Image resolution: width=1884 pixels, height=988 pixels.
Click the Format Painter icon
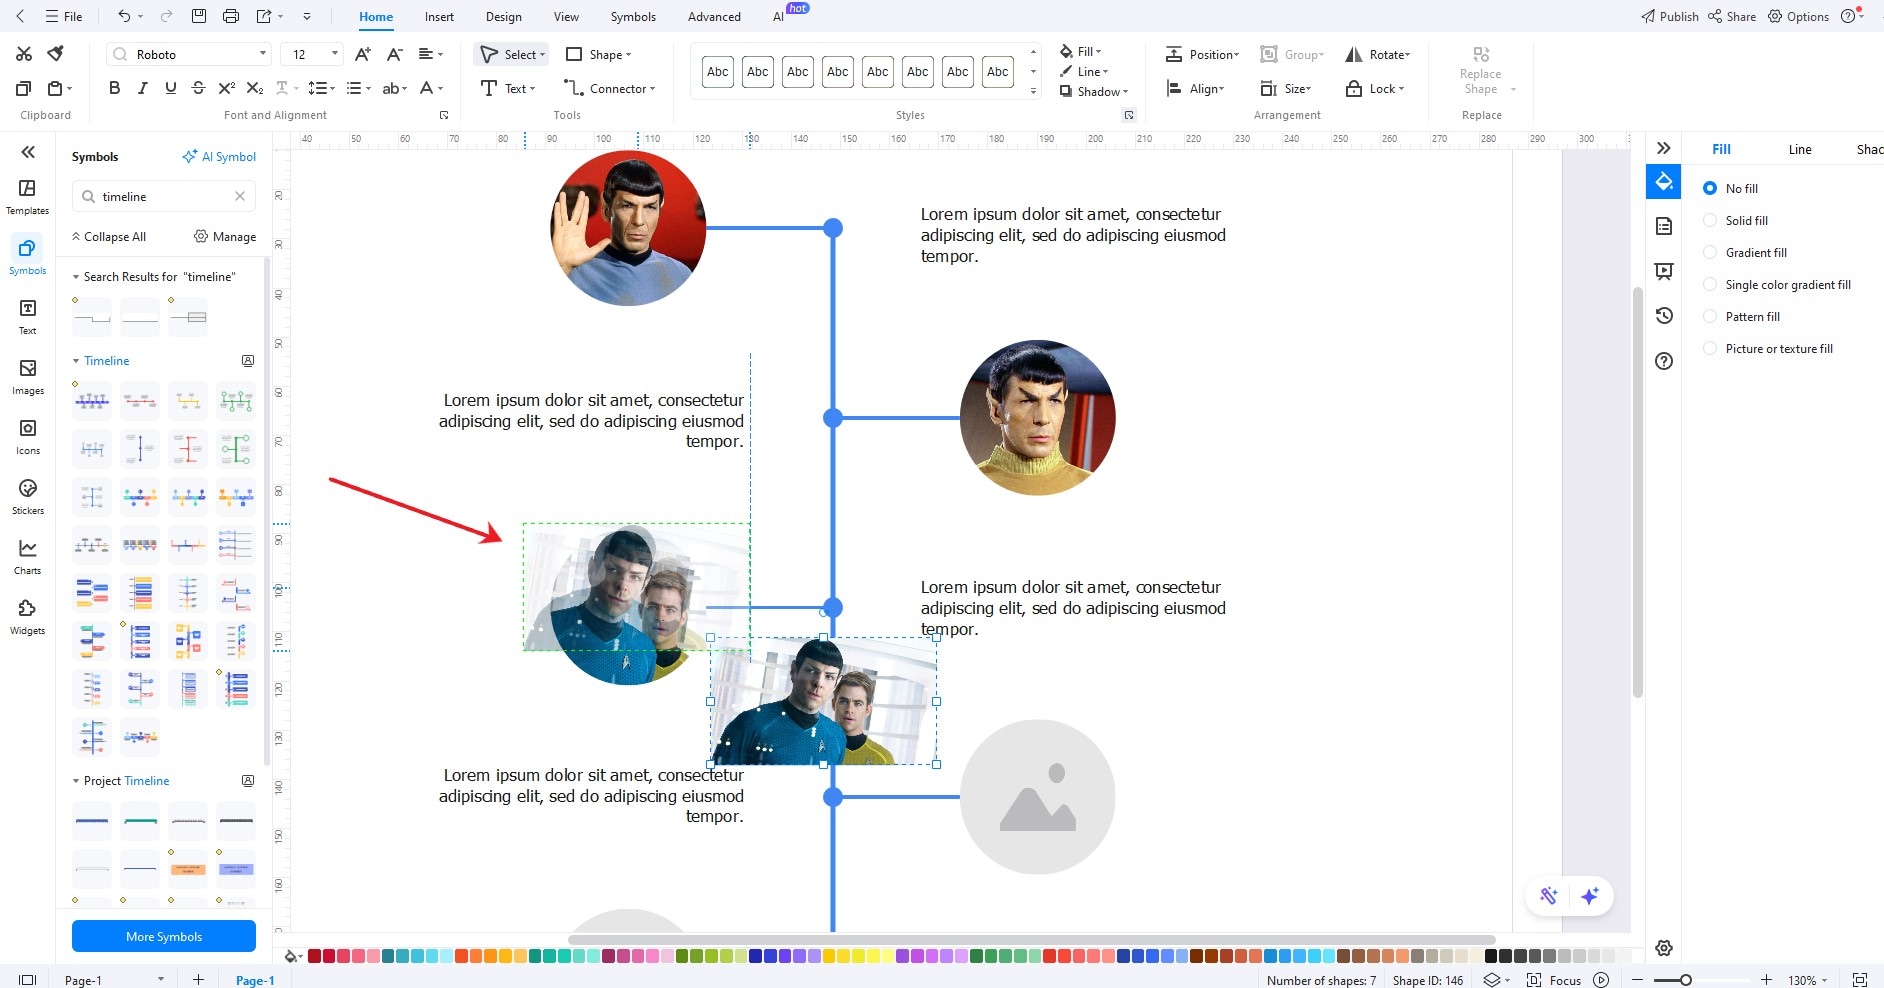[x=56, y=54]
